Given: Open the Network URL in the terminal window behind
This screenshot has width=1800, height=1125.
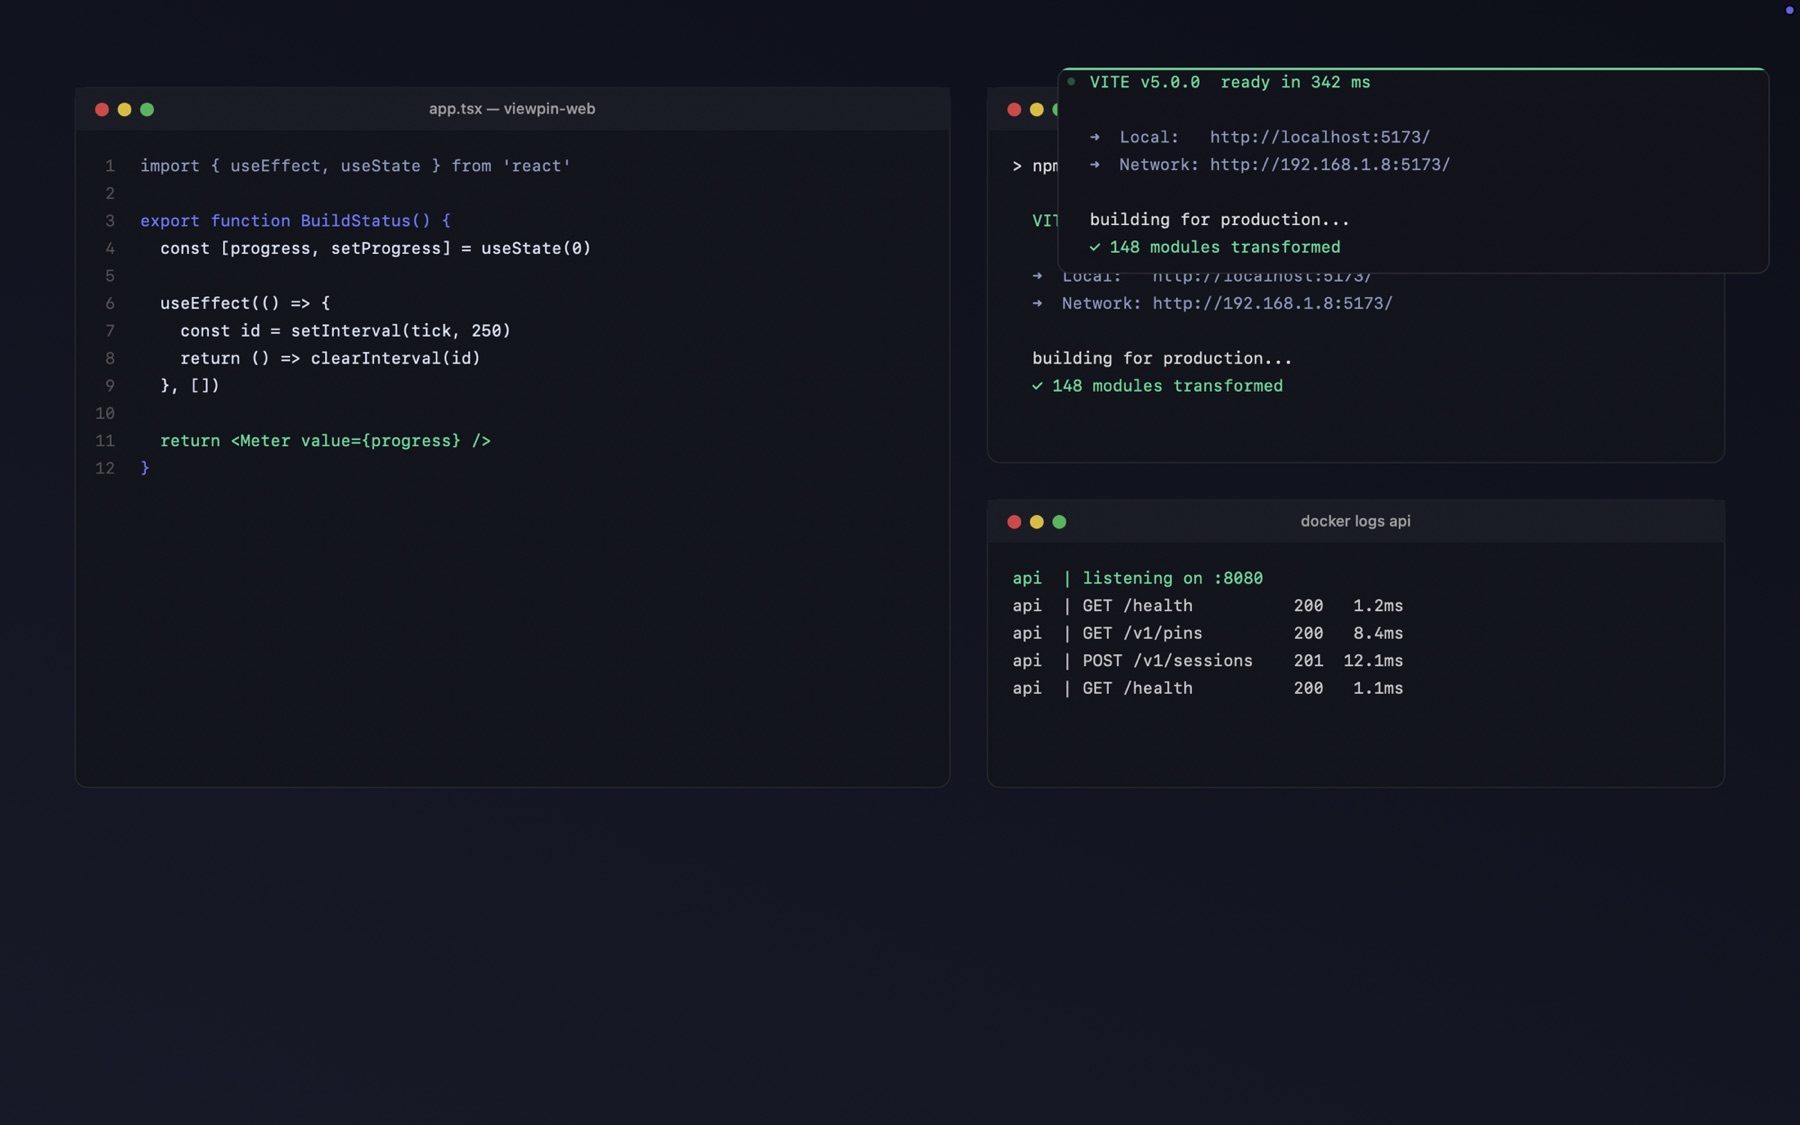Looking at the screenshot, I should [x=1272, y=303].
